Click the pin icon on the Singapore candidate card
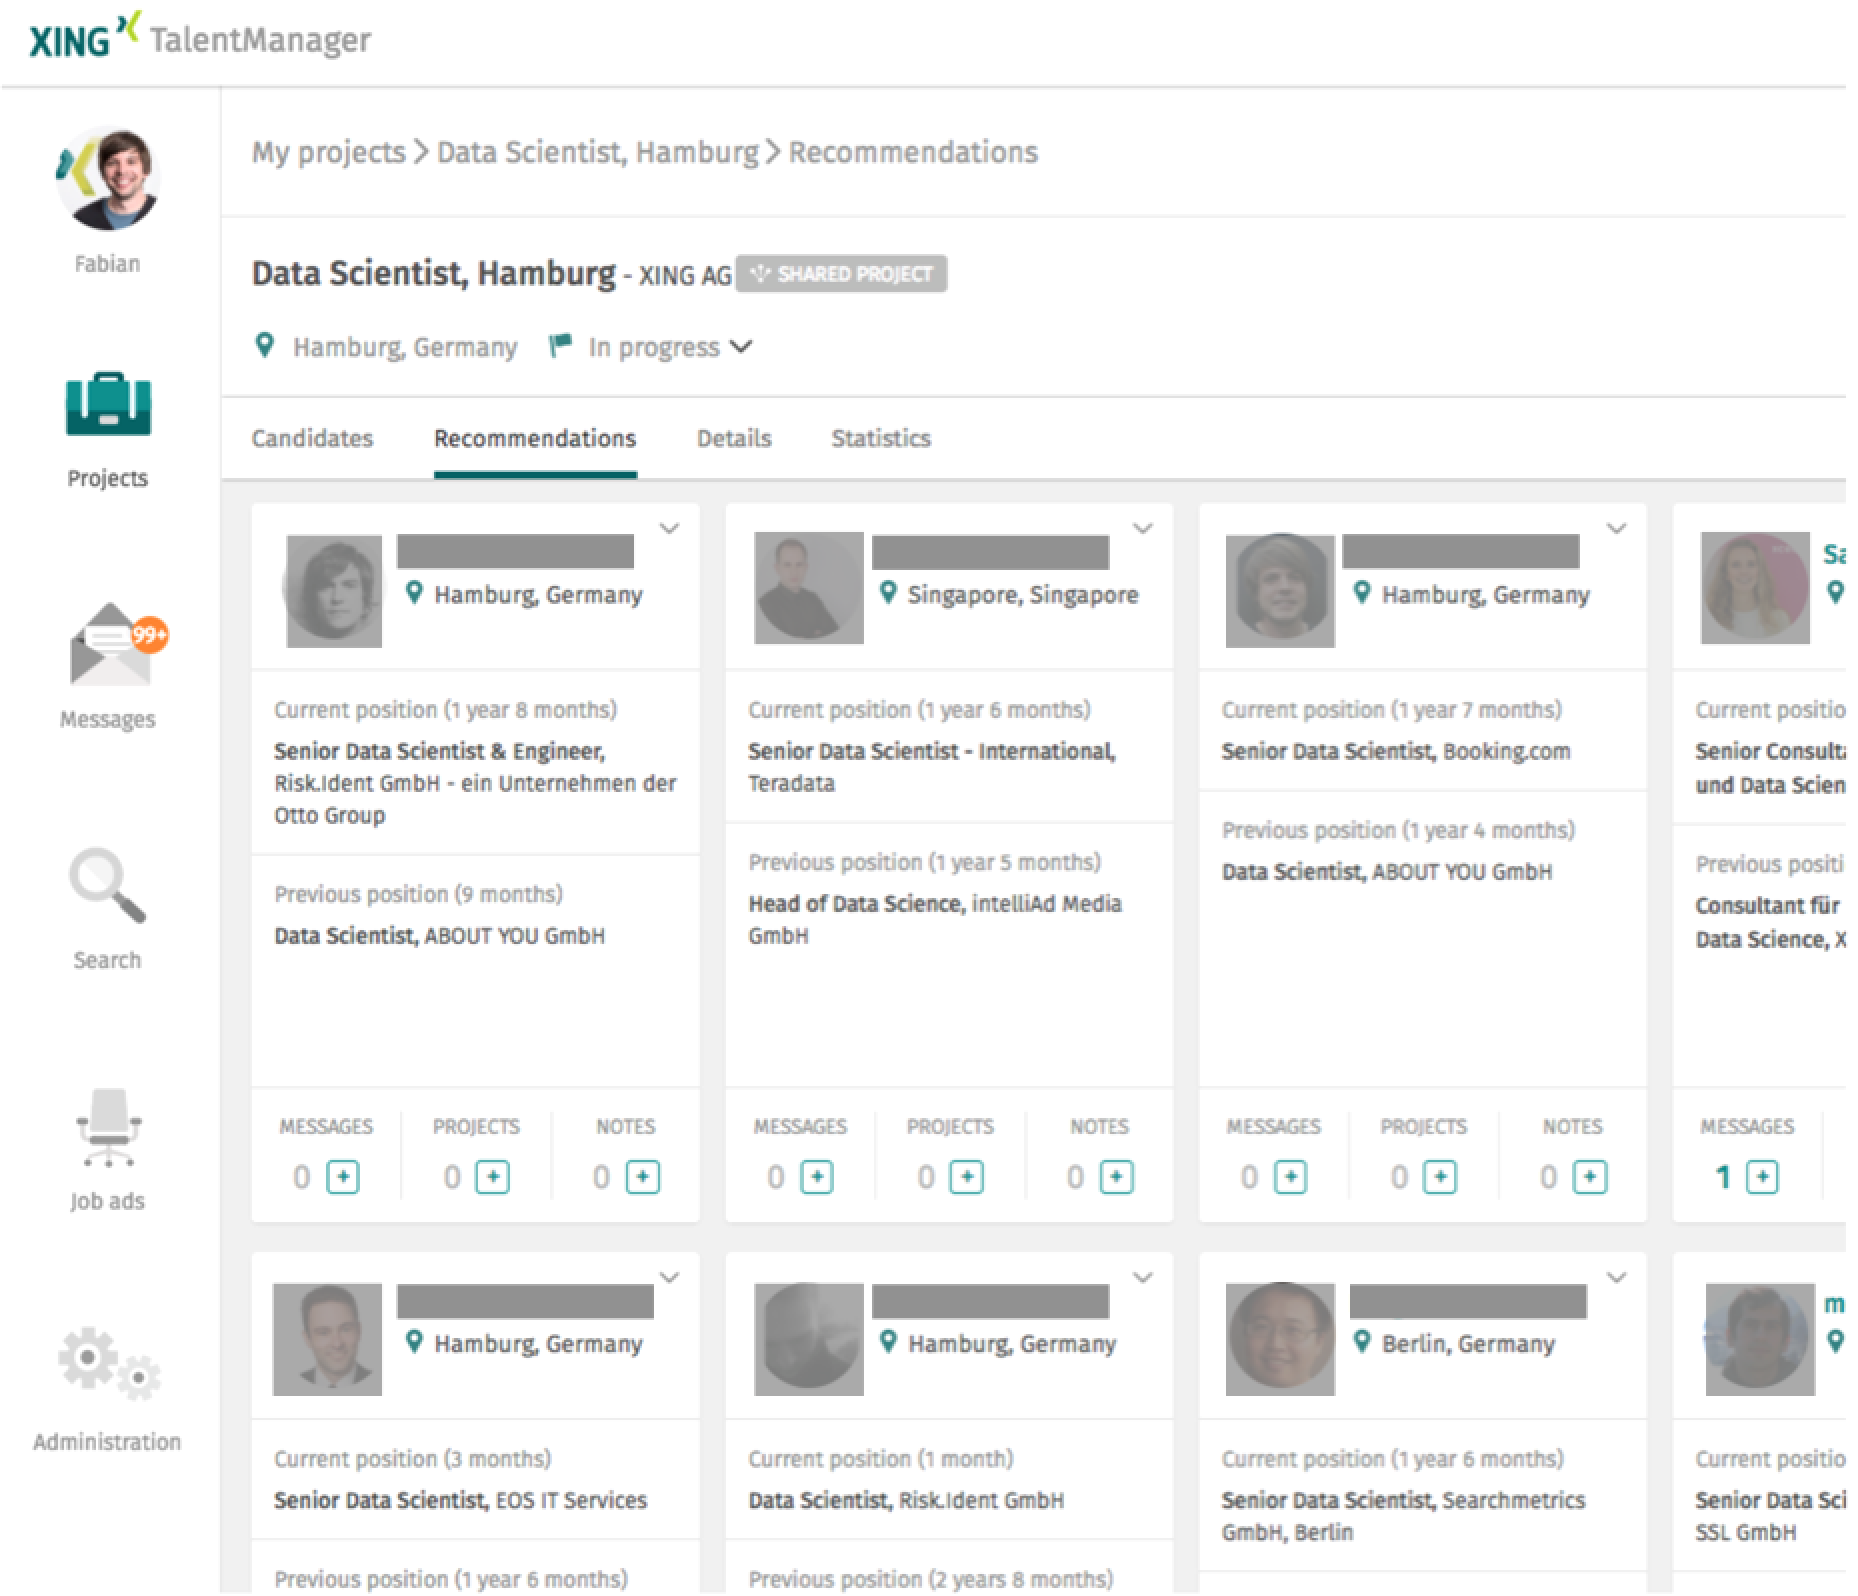The width and height of the screenshot is (1858, 1596). coord(887,593)
